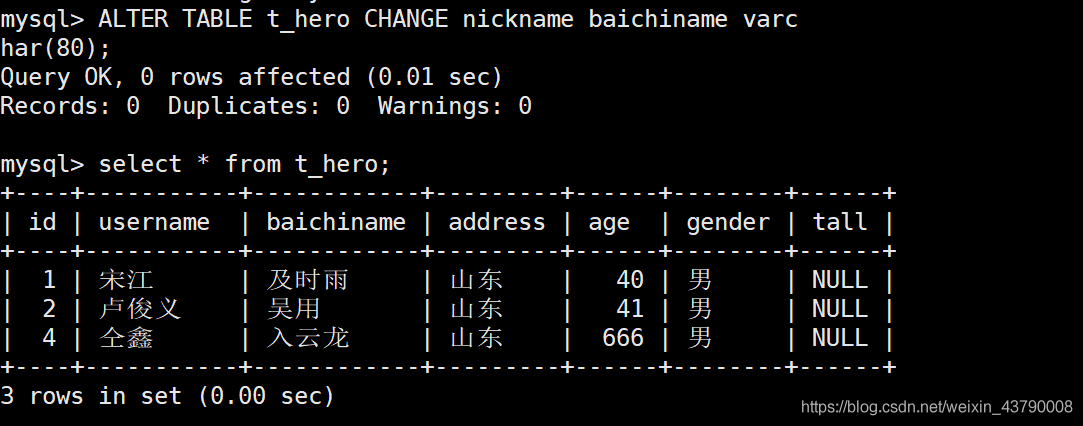This screenshot has width=1083, height=426.
Task: Click the 'Query OK, 0 rows affected' line
Action: 251,77
